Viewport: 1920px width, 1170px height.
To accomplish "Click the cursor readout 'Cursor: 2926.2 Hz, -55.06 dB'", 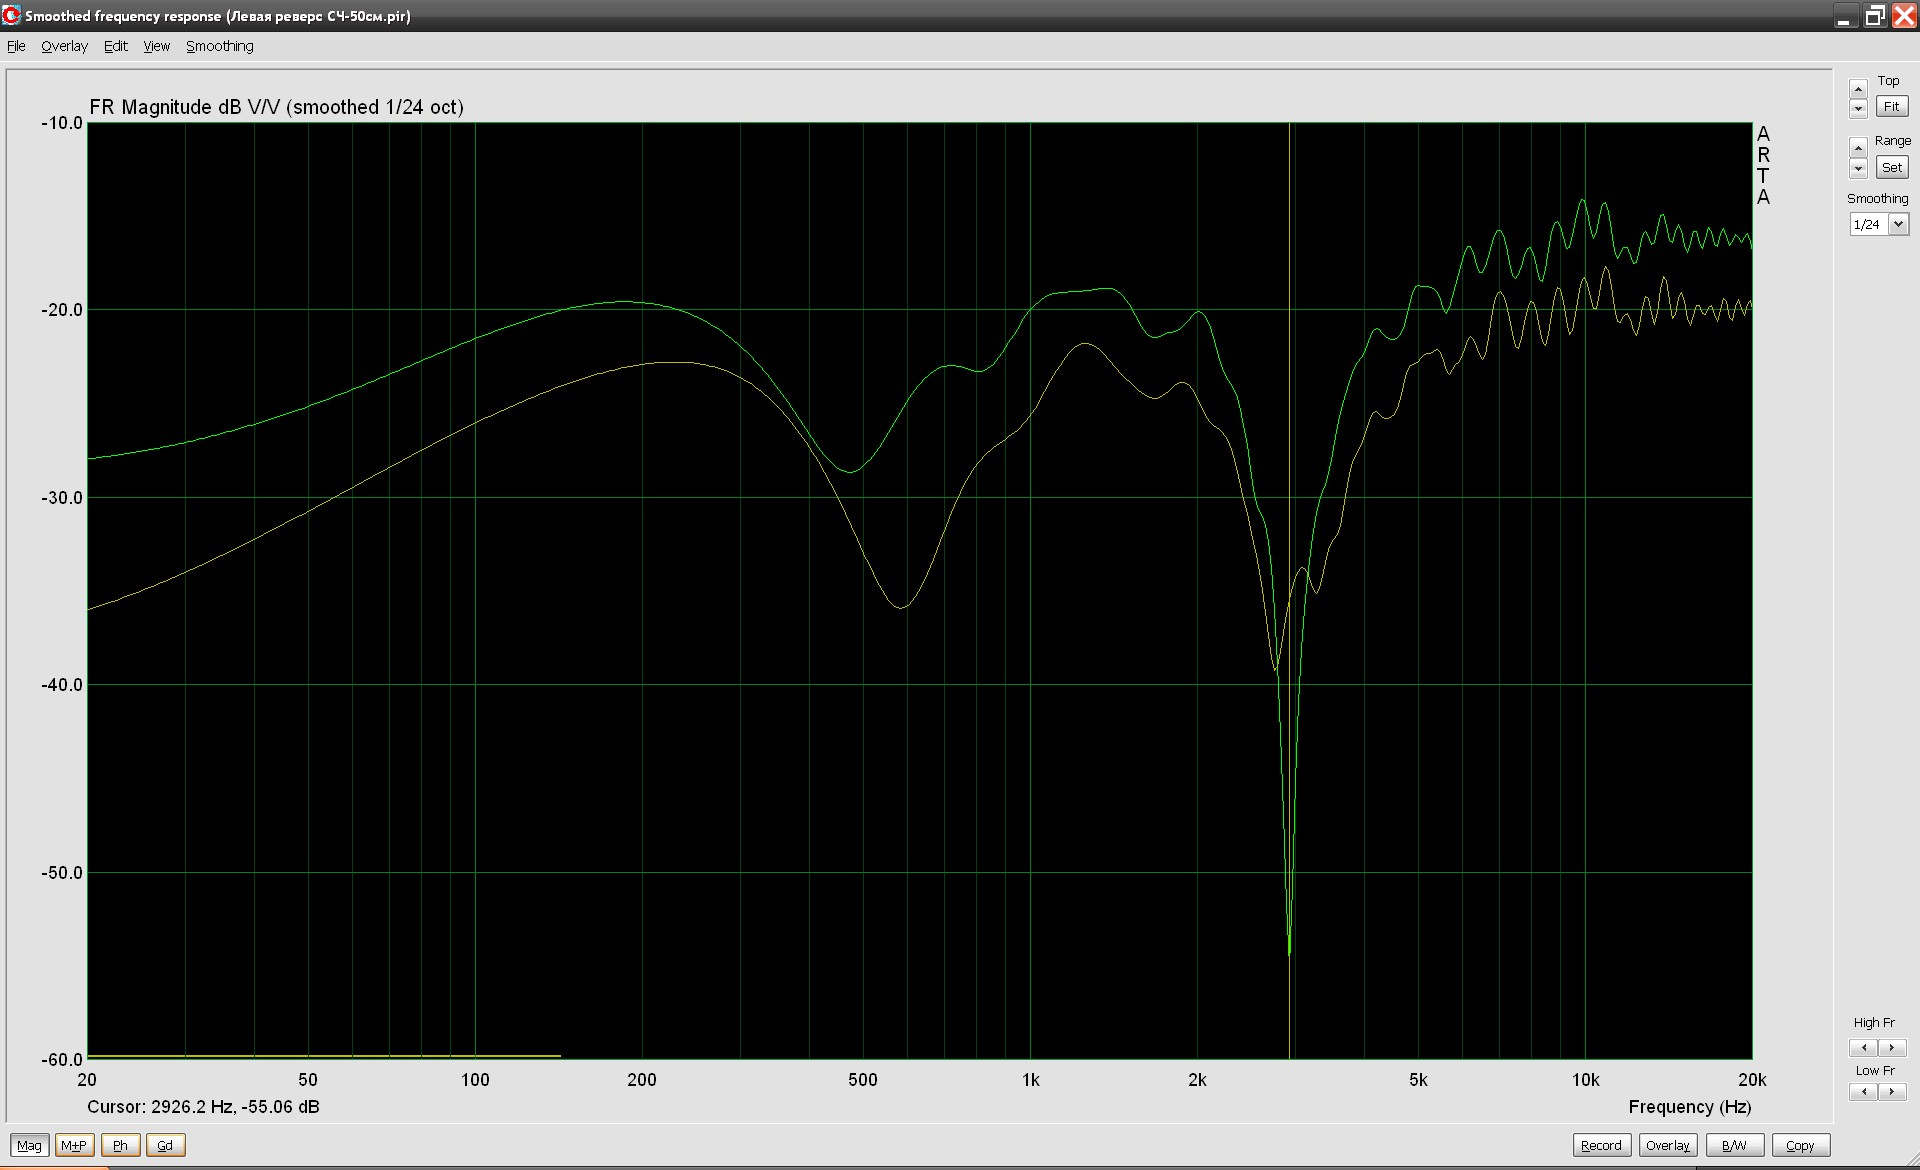I will click(x=203, y=1107).
